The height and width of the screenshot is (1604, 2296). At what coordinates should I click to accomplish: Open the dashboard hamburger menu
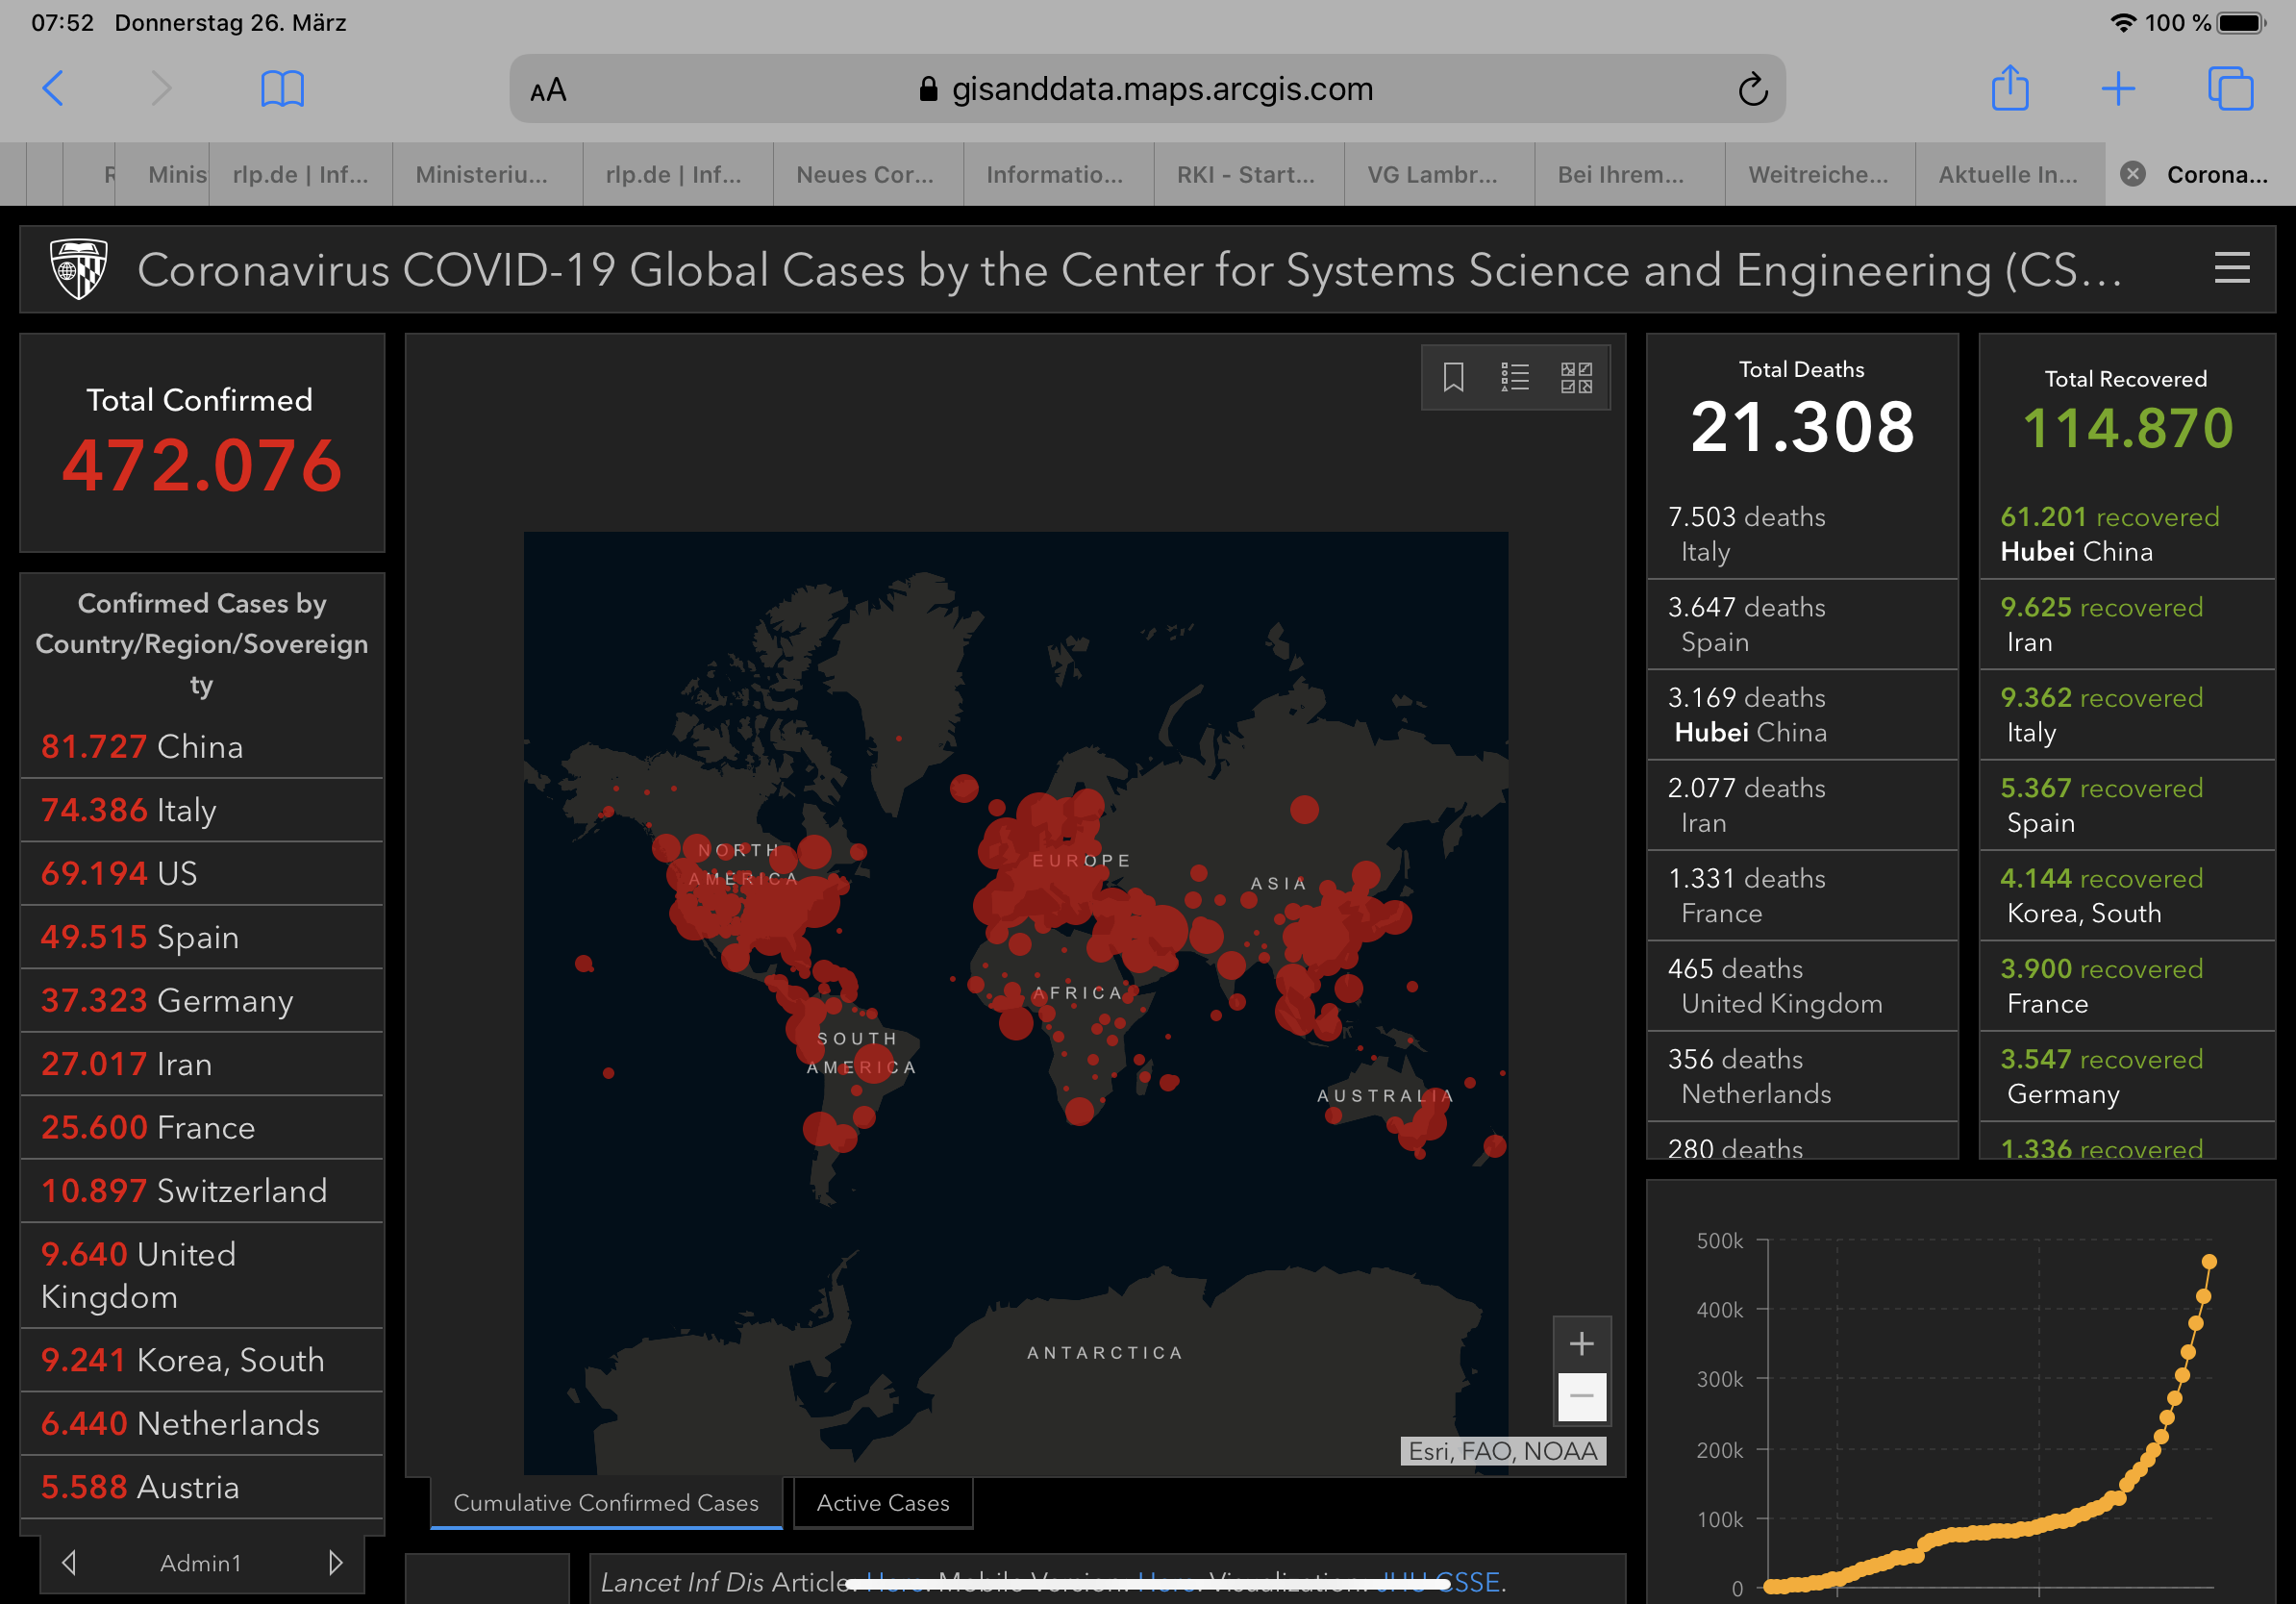2232,268
